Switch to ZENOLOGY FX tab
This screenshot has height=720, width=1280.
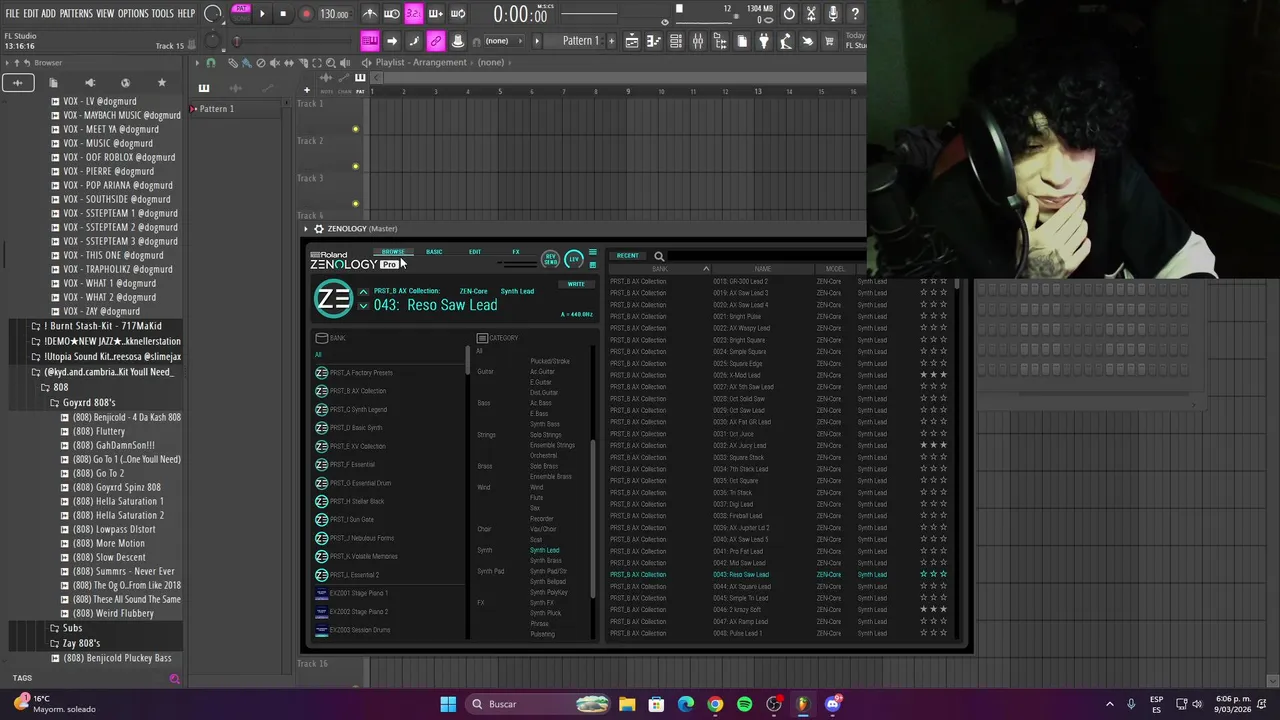point(516,252)
